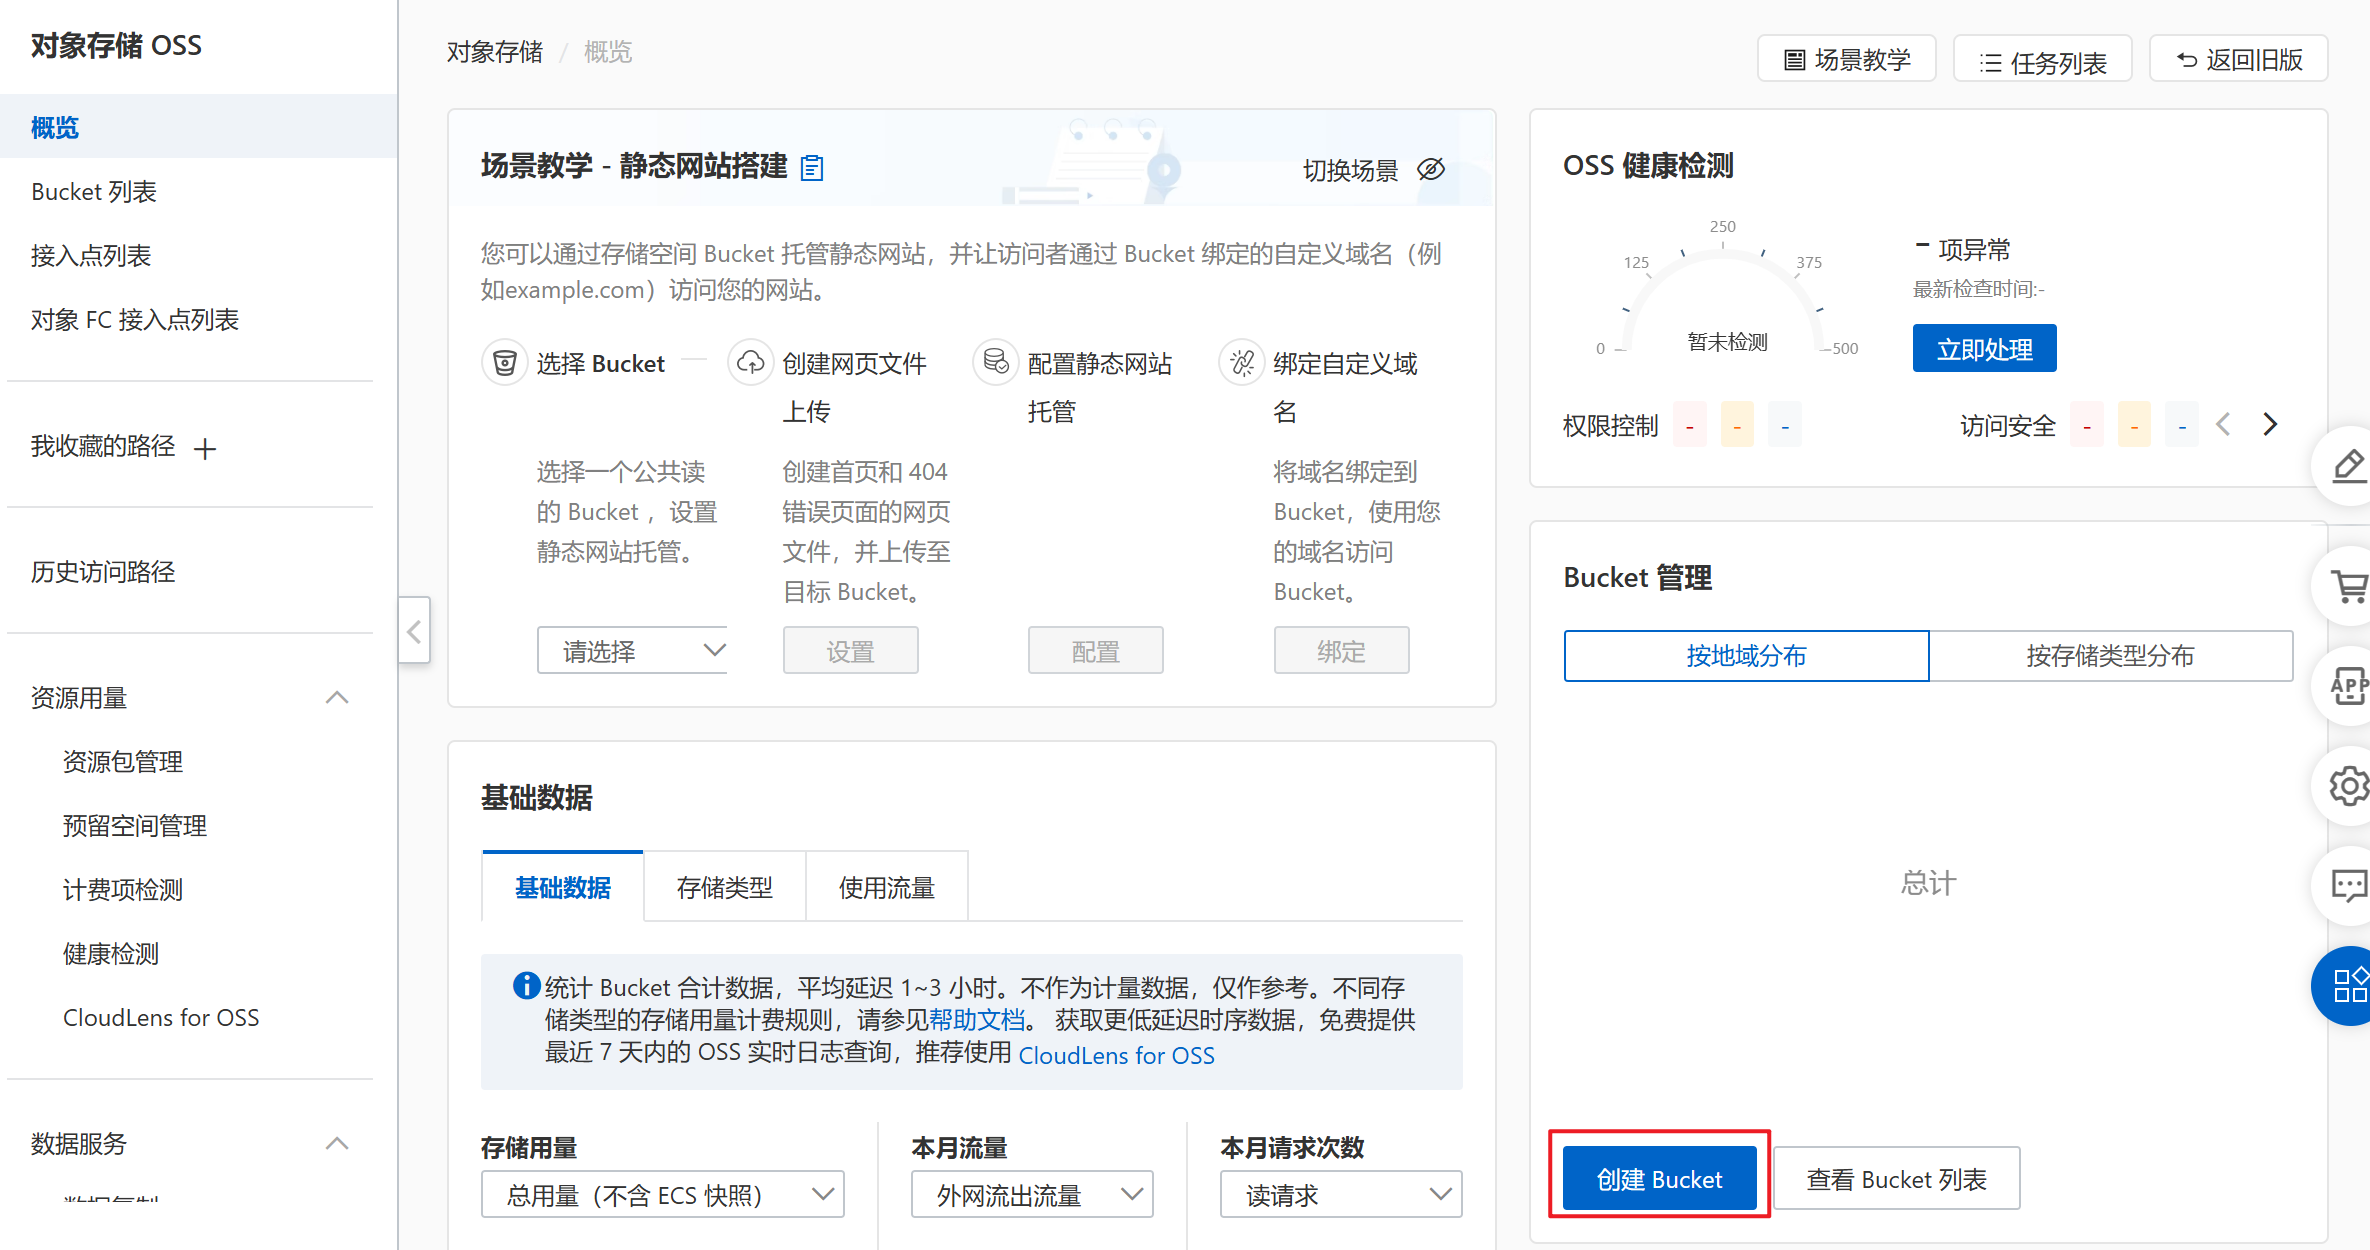Switch to 存储类型 tab
This screenshot has height=1250, width=2370.
coord(725,887)
